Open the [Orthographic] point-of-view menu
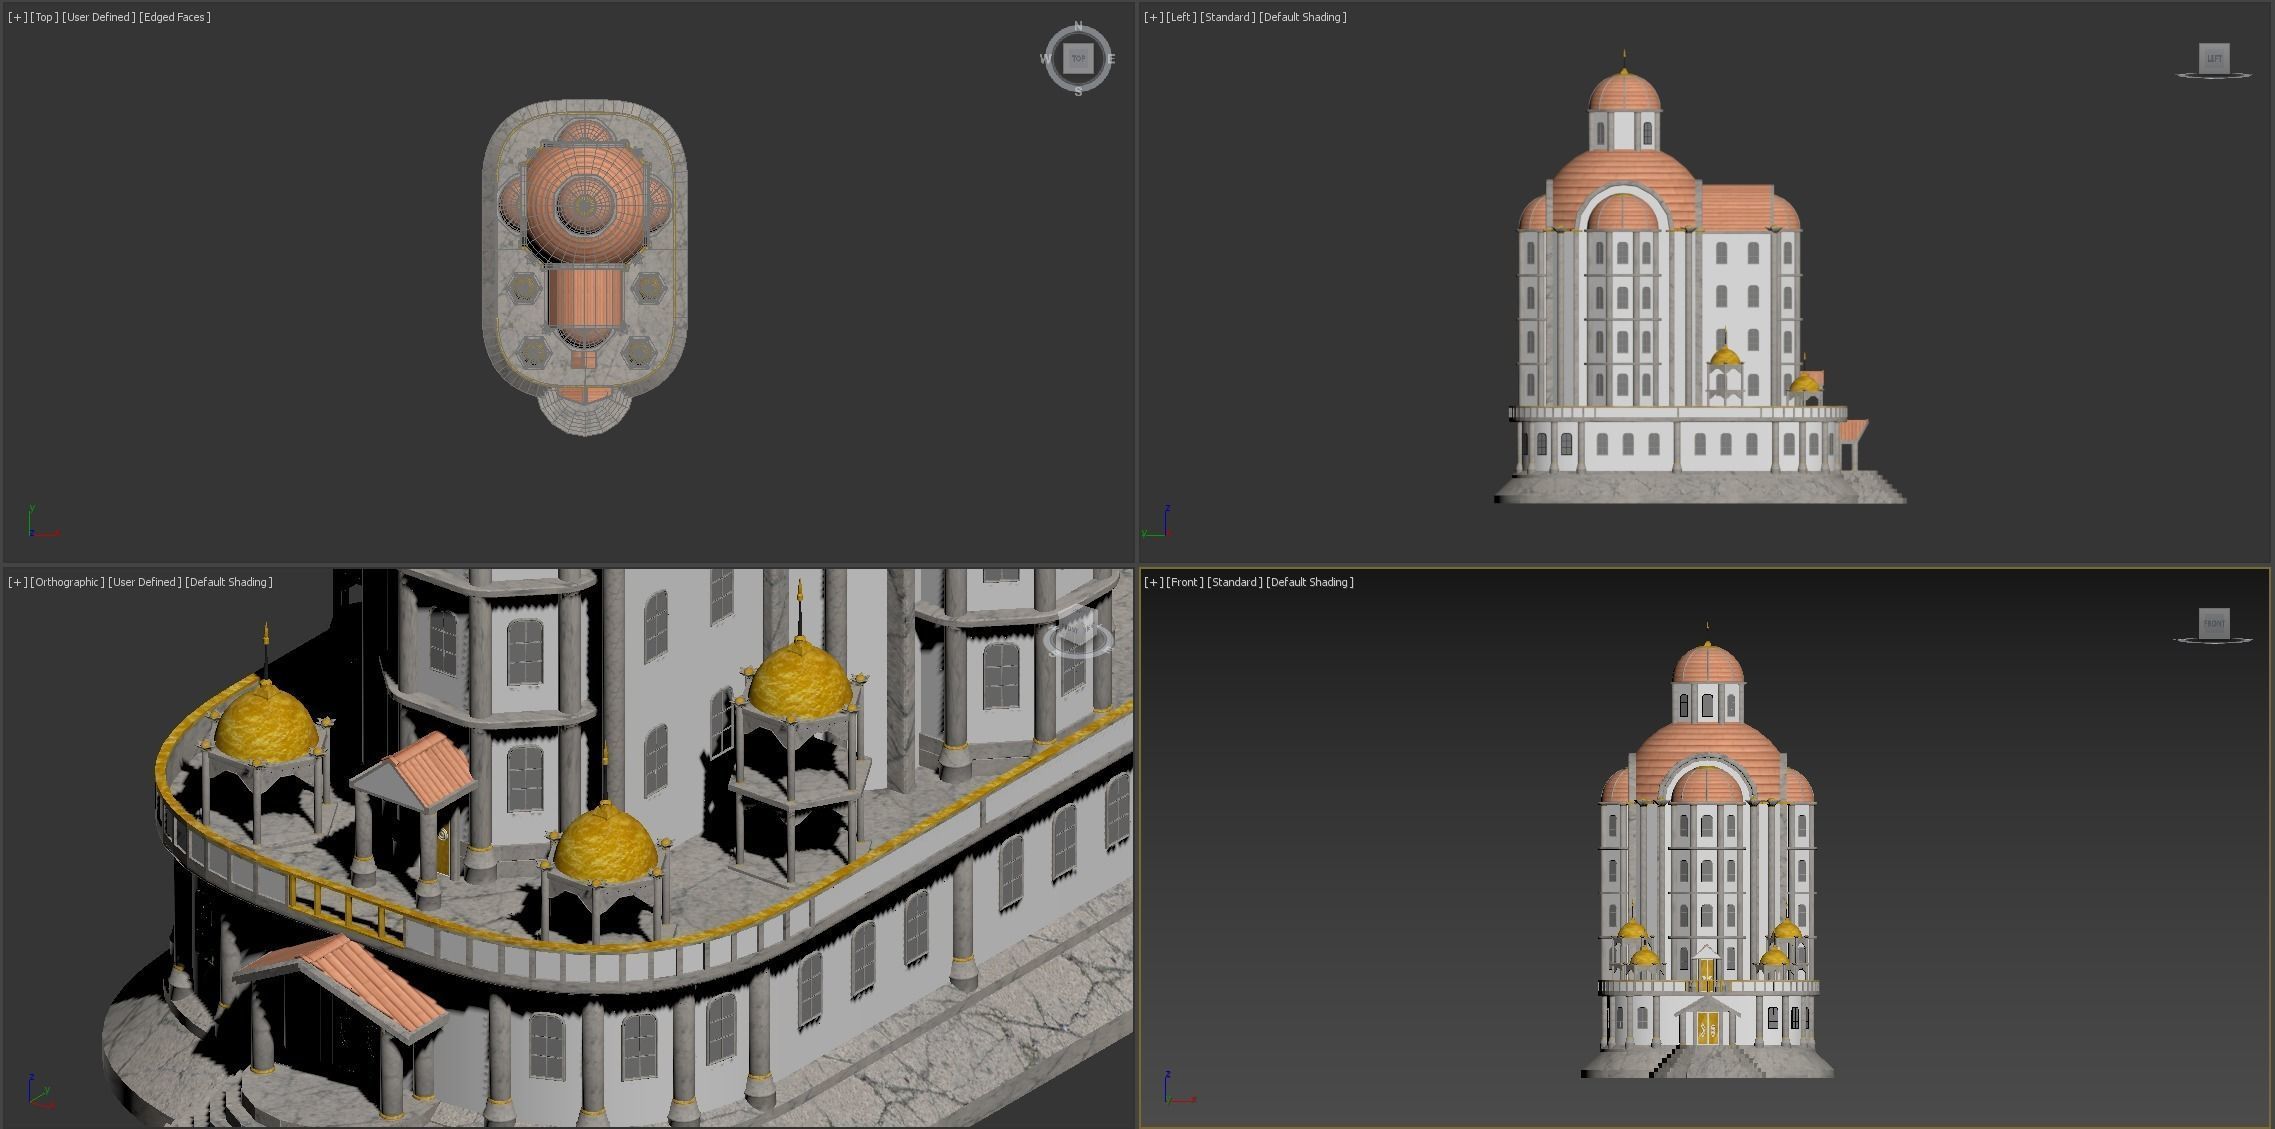2275x1129 pixels. (67, 582)
